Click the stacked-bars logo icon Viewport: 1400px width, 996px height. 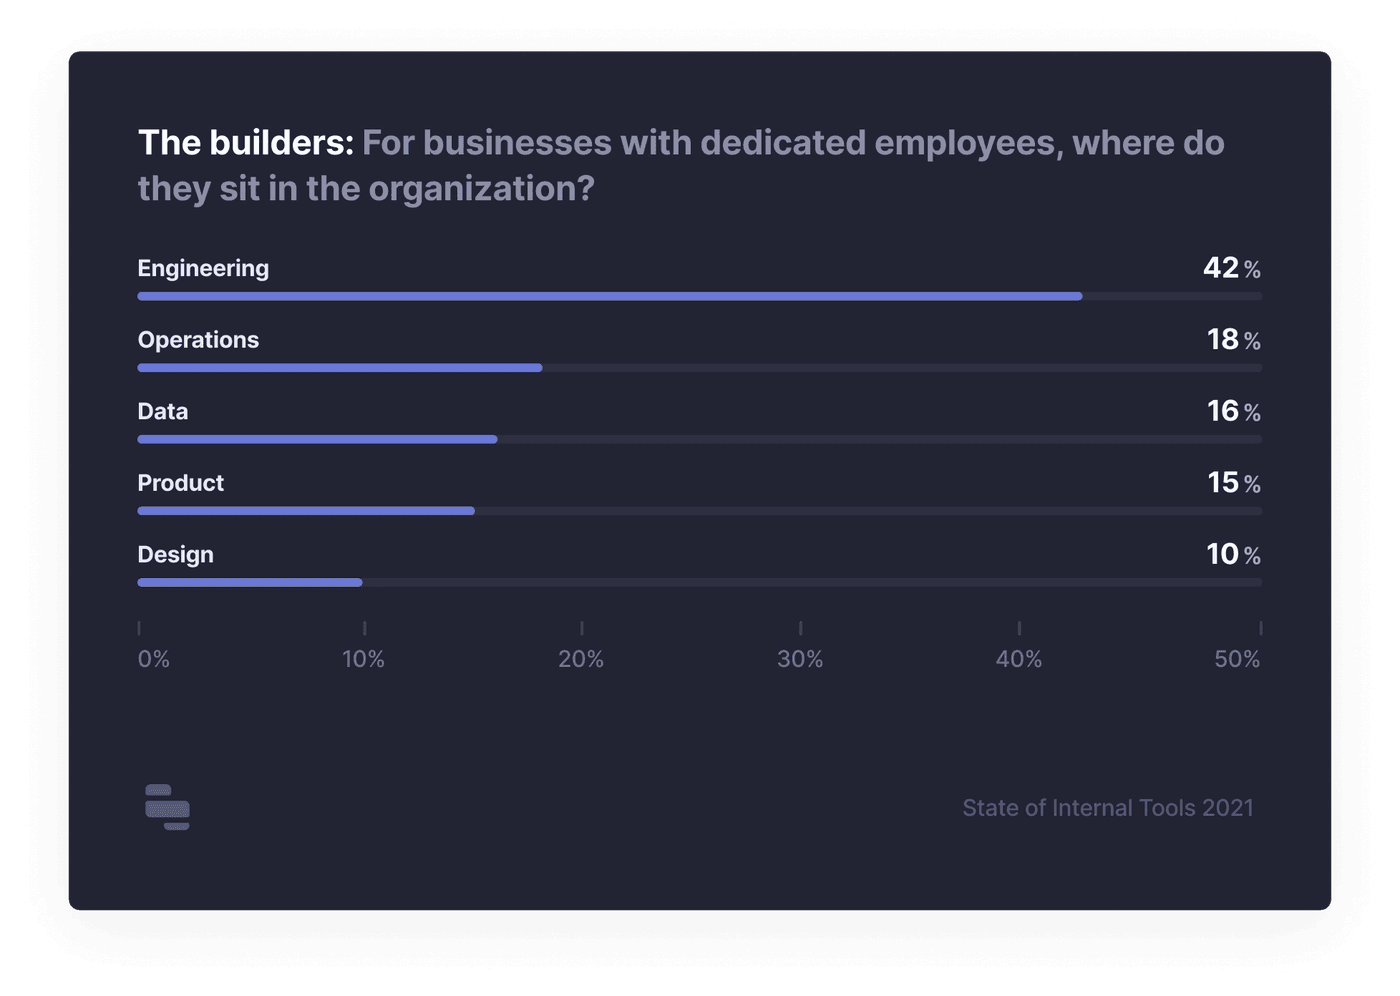[167, 807]
